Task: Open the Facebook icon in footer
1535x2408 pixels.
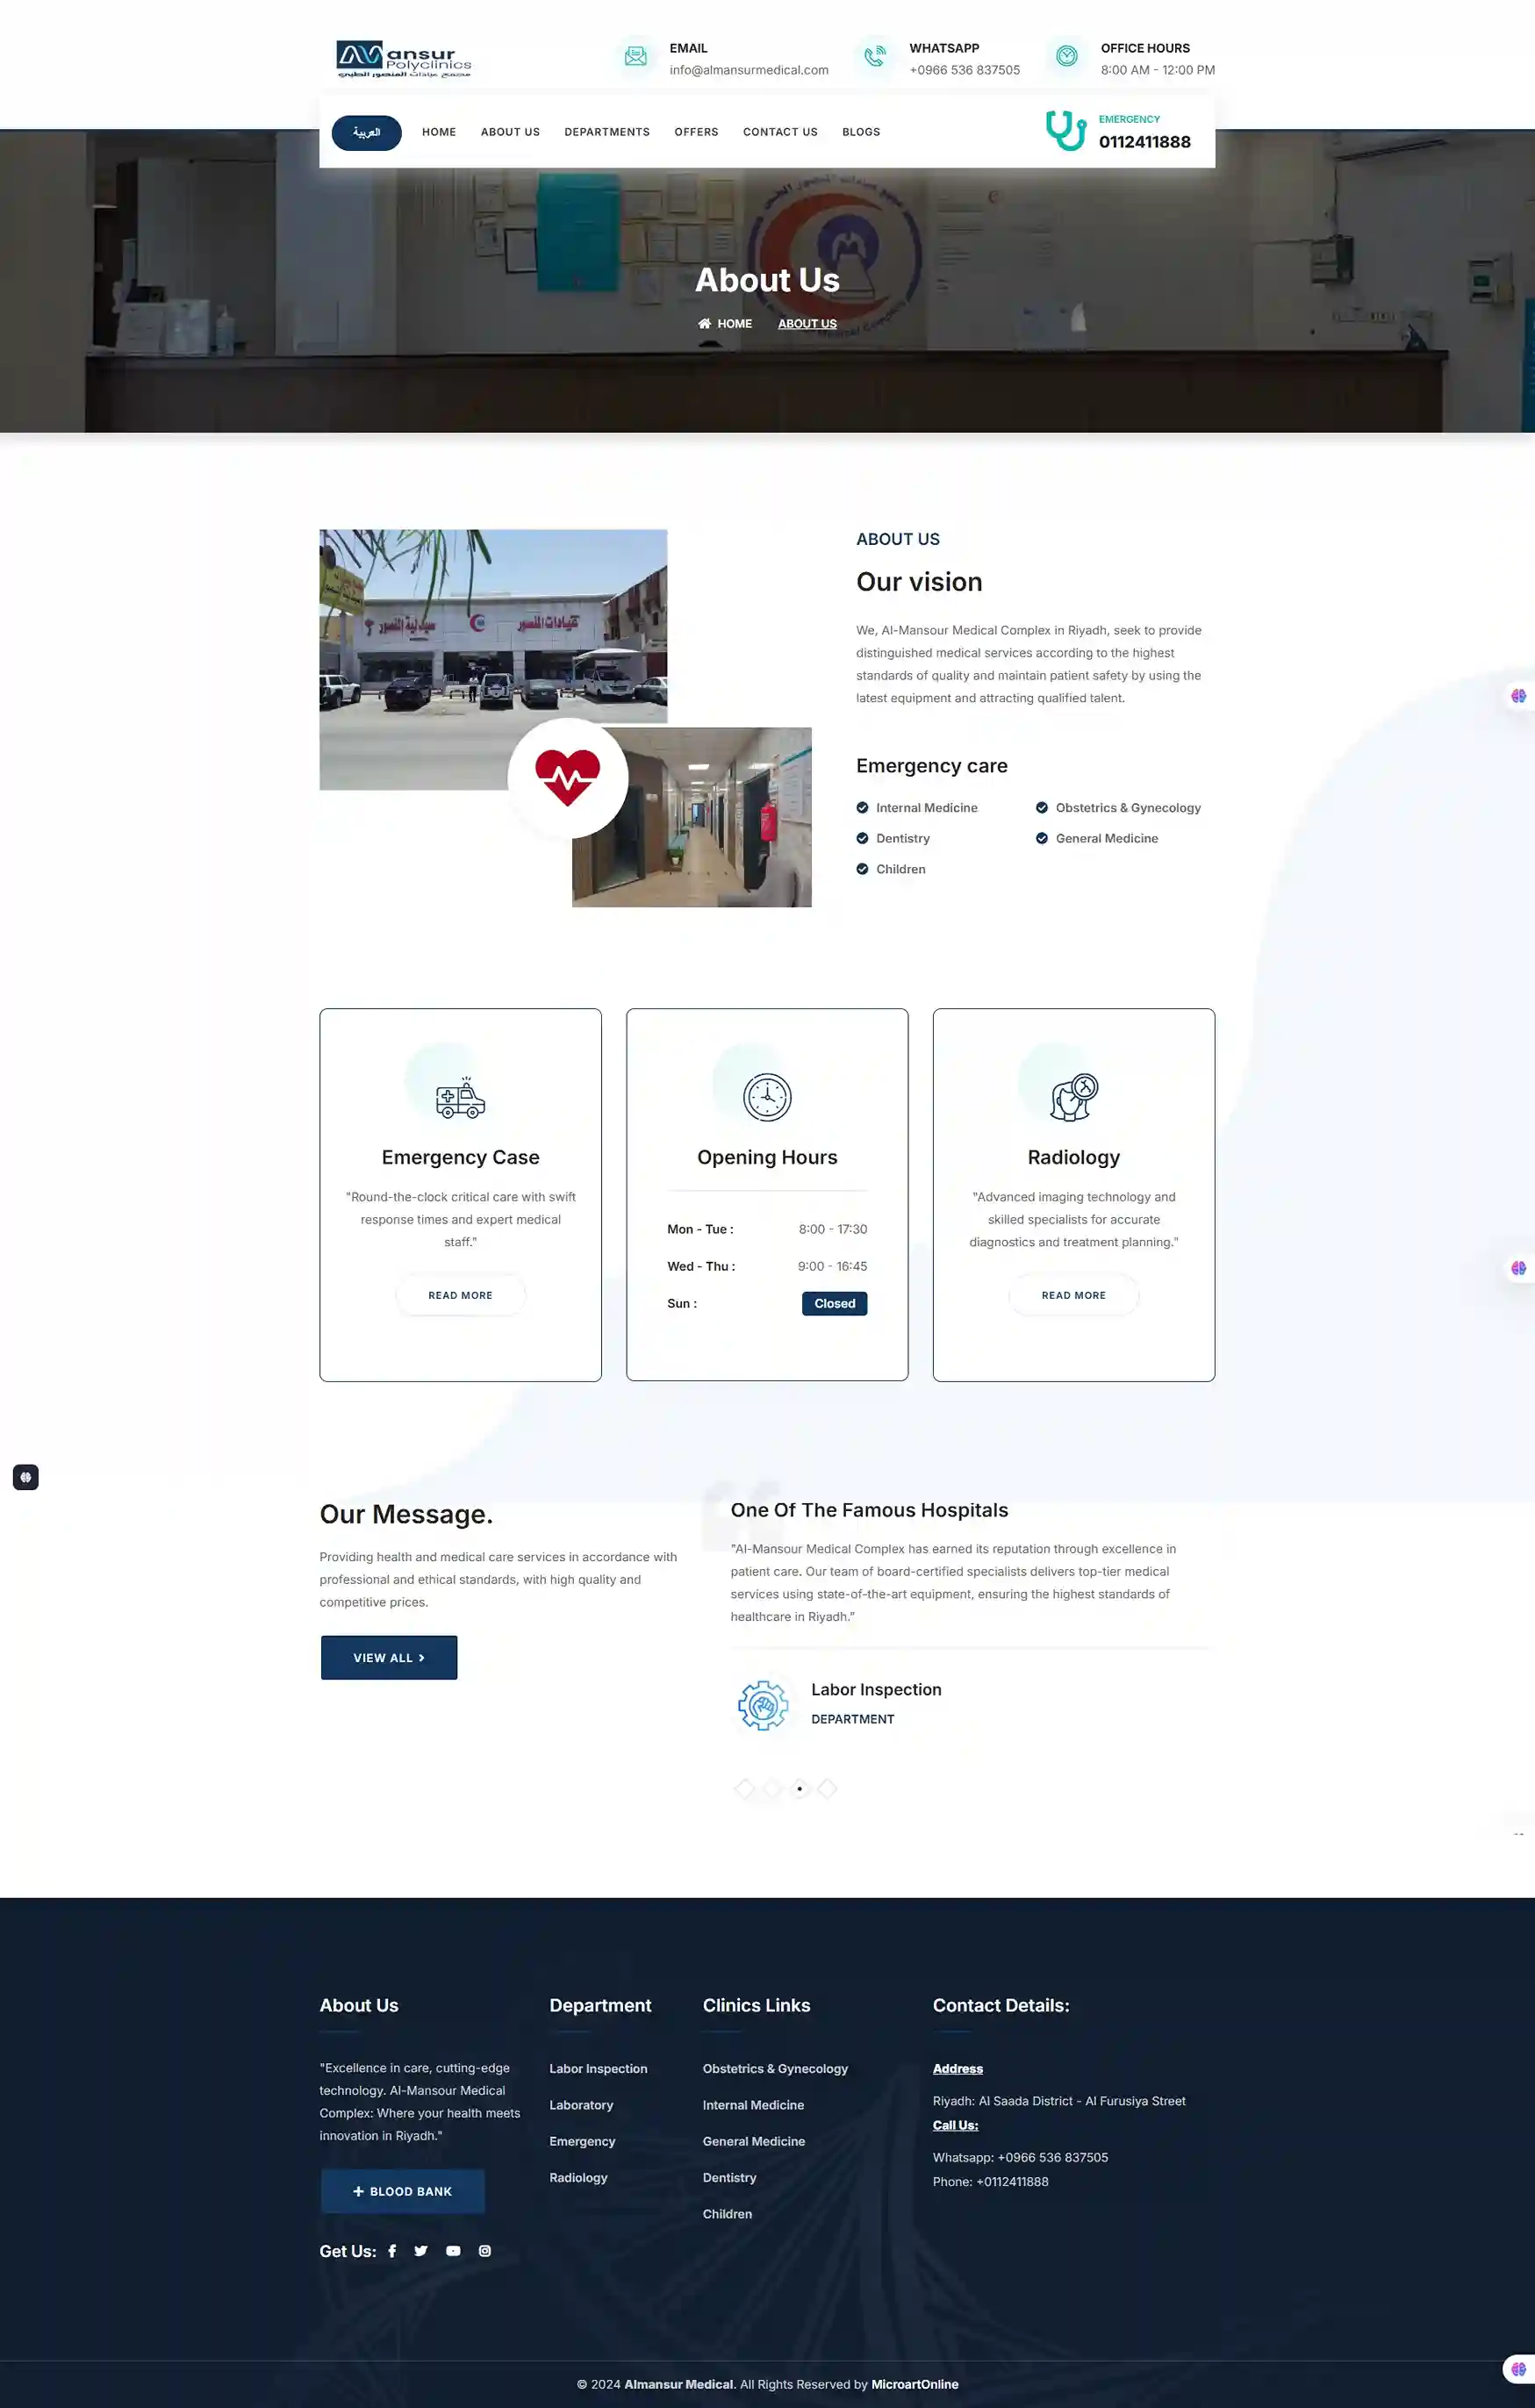Action: [x=392, y=2251]
